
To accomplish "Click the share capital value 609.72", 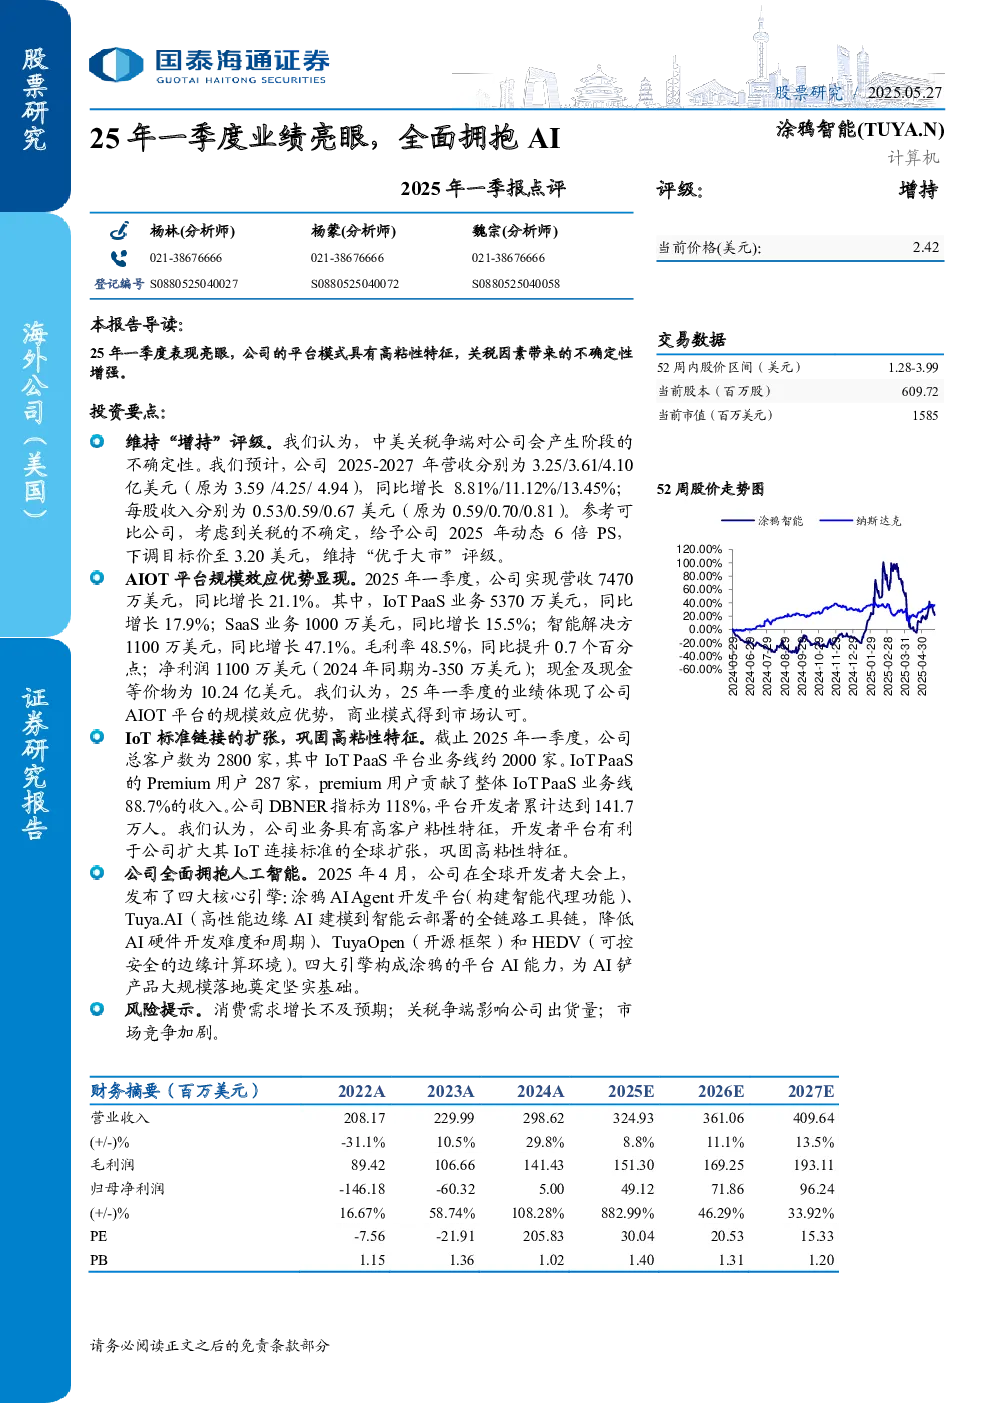I will pyautogui.click(x=920, y=392).
